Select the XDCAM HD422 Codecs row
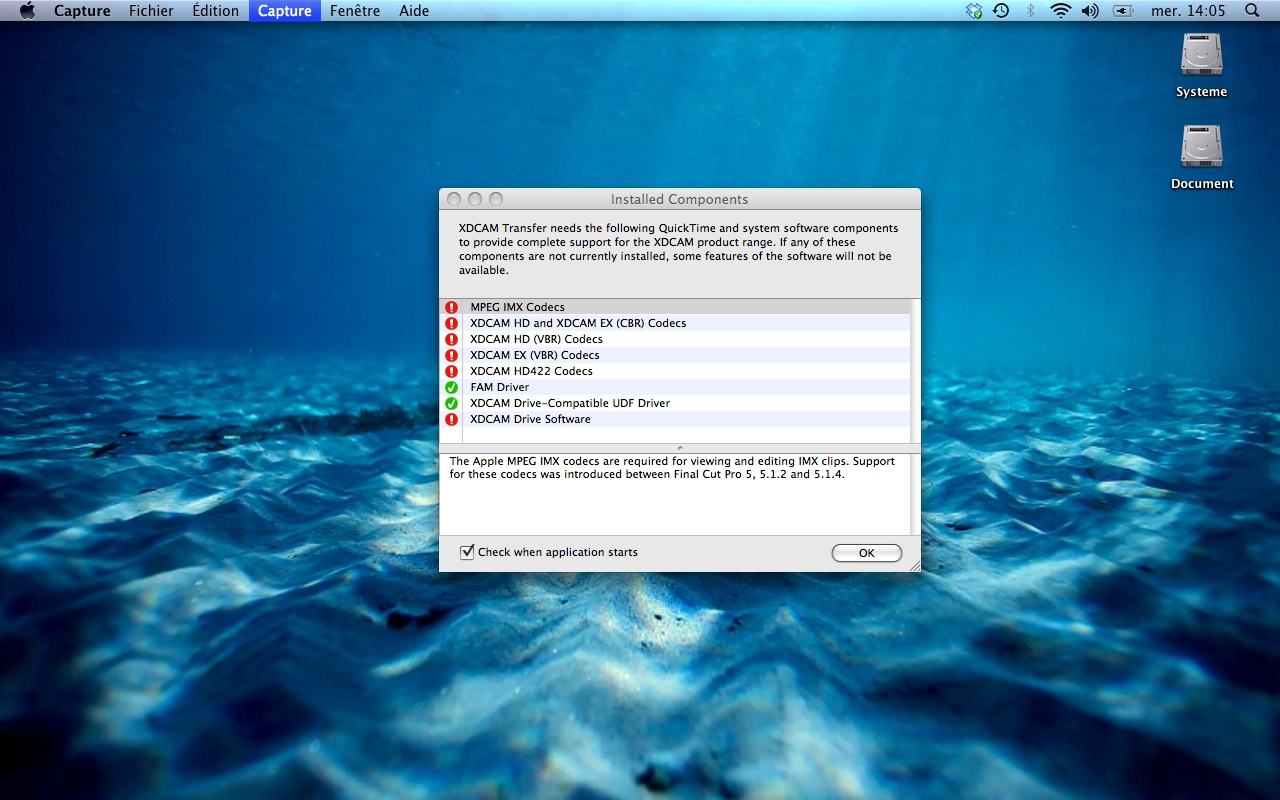Viewport: 1280px width, 800px height. (x=676, y=371)
